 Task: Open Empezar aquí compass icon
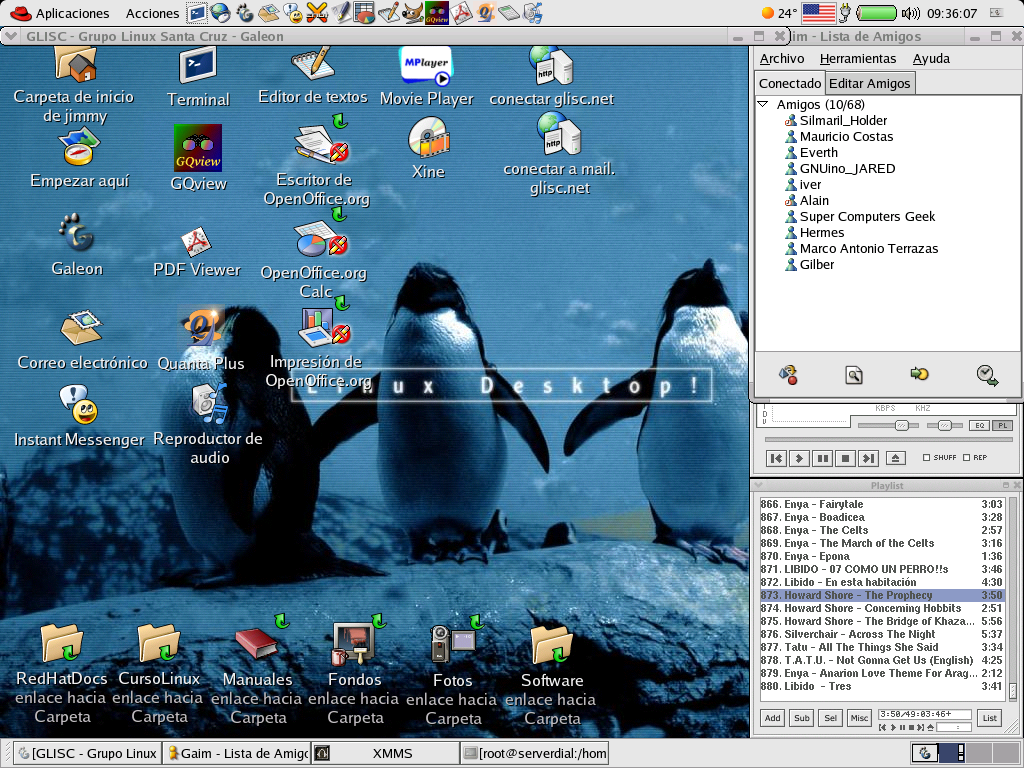pyautogui.click(x=78, y=146)
